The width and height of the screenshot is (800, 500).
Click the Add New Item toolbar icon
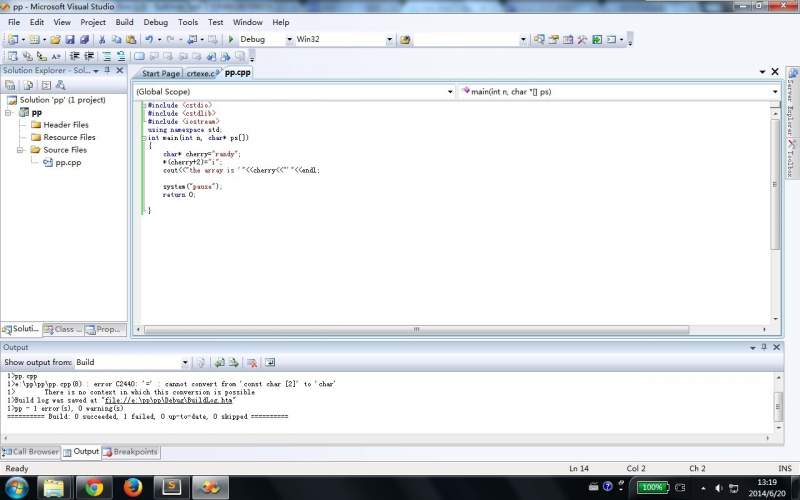click(x=34, y=39)
